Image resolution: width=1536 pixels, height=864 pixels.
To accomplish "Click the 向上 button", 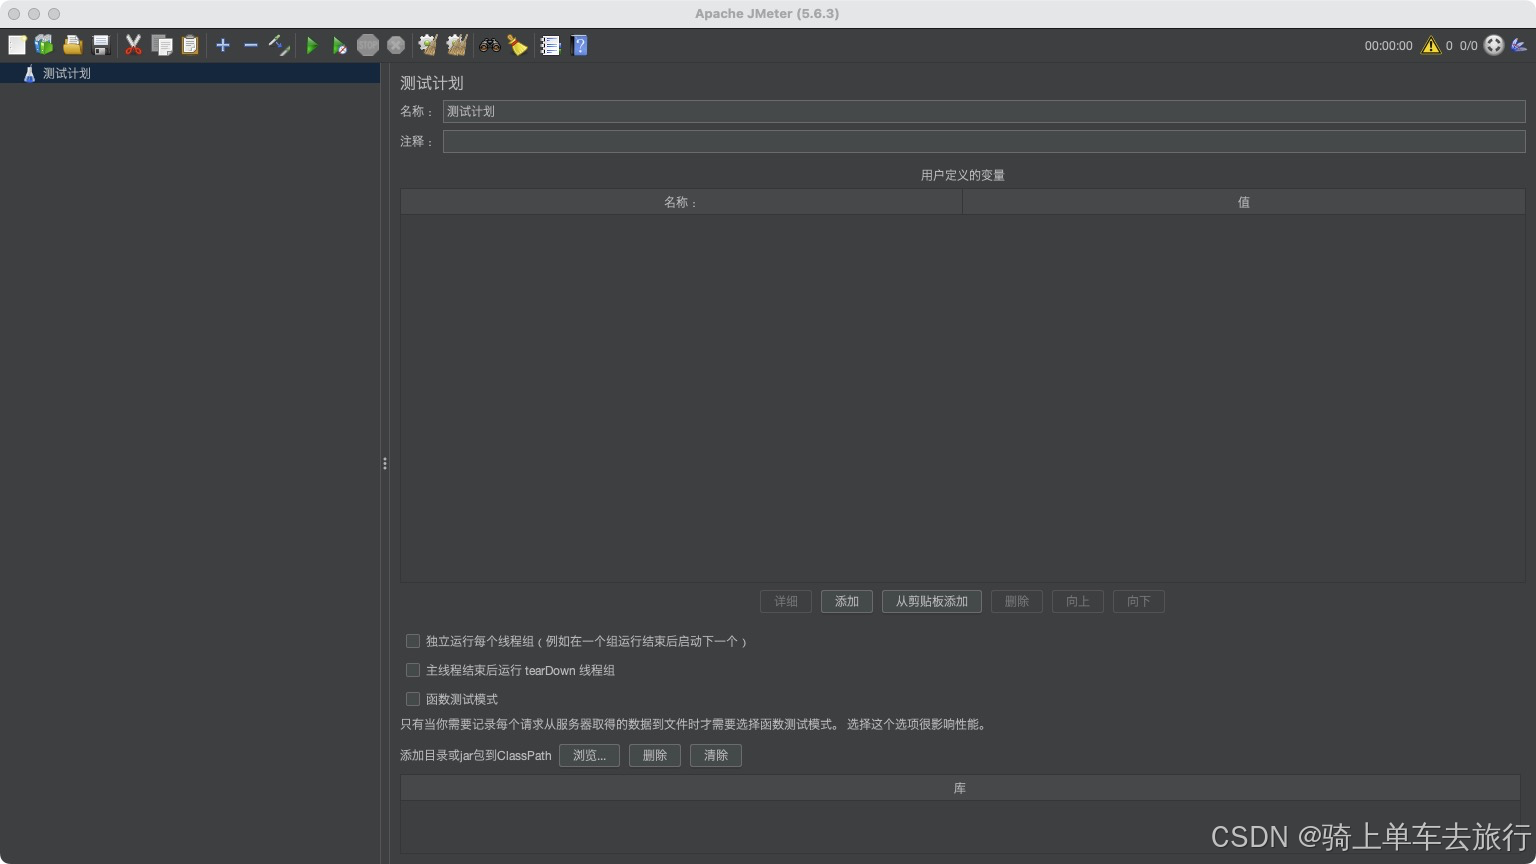I will click(x=1078, y=601).
